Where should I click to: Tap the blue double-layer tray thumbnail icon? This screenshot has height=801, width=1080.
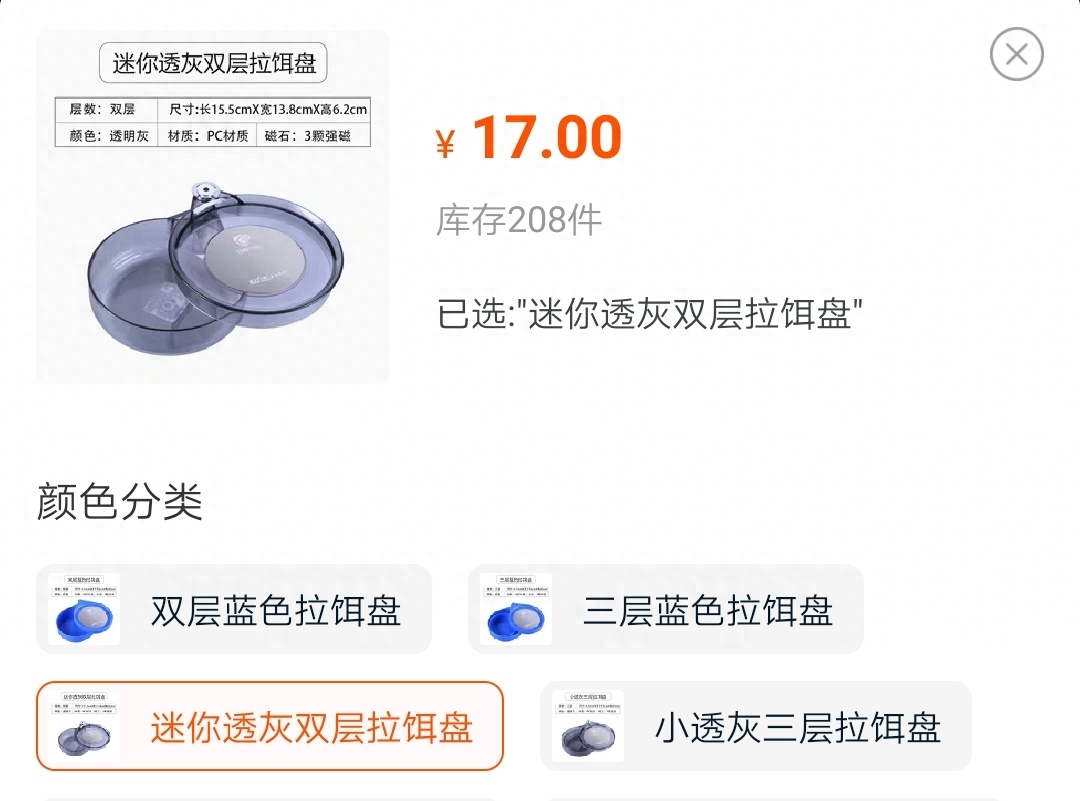[84, 609]
